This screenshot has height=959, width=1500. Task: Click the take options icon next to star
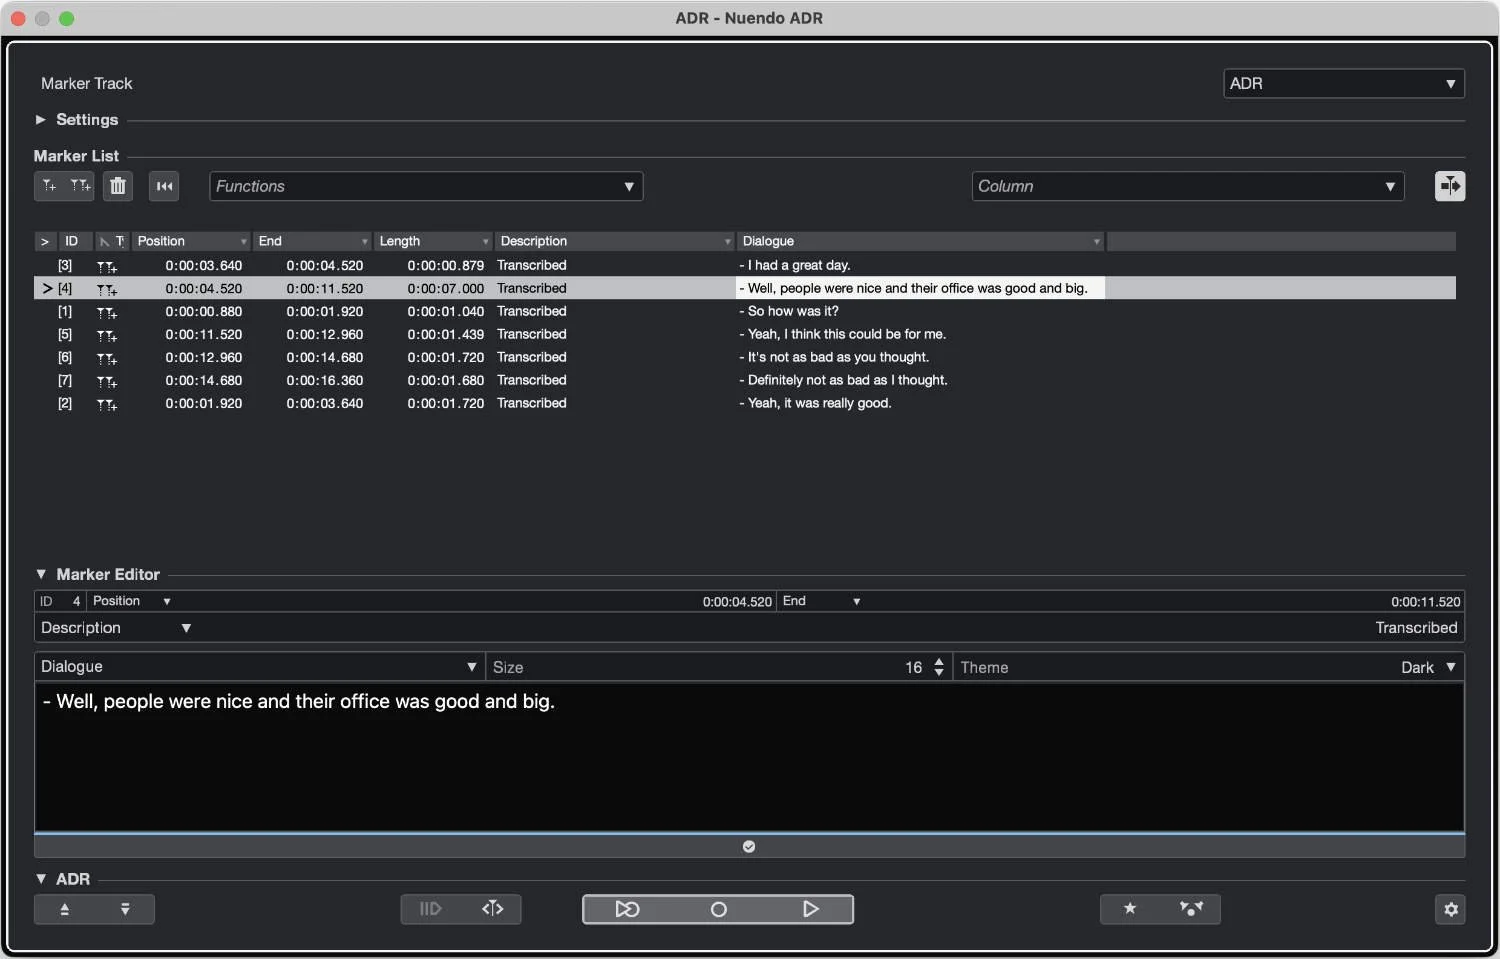[1191, 909]
